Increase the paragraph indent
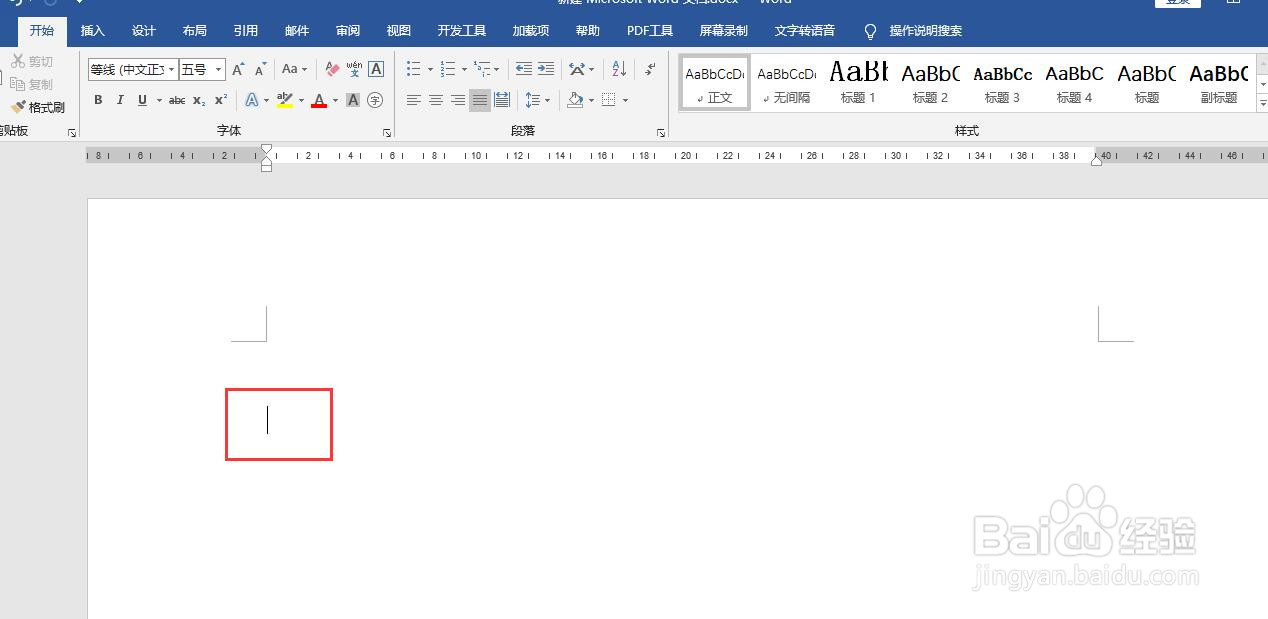The height and width of the screenshot is (619, 1268). (x=546, y=69)
